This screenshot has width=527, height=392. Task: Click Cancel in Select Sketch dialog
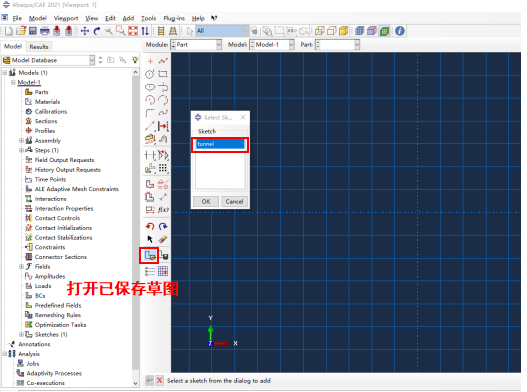pos(234,201)
